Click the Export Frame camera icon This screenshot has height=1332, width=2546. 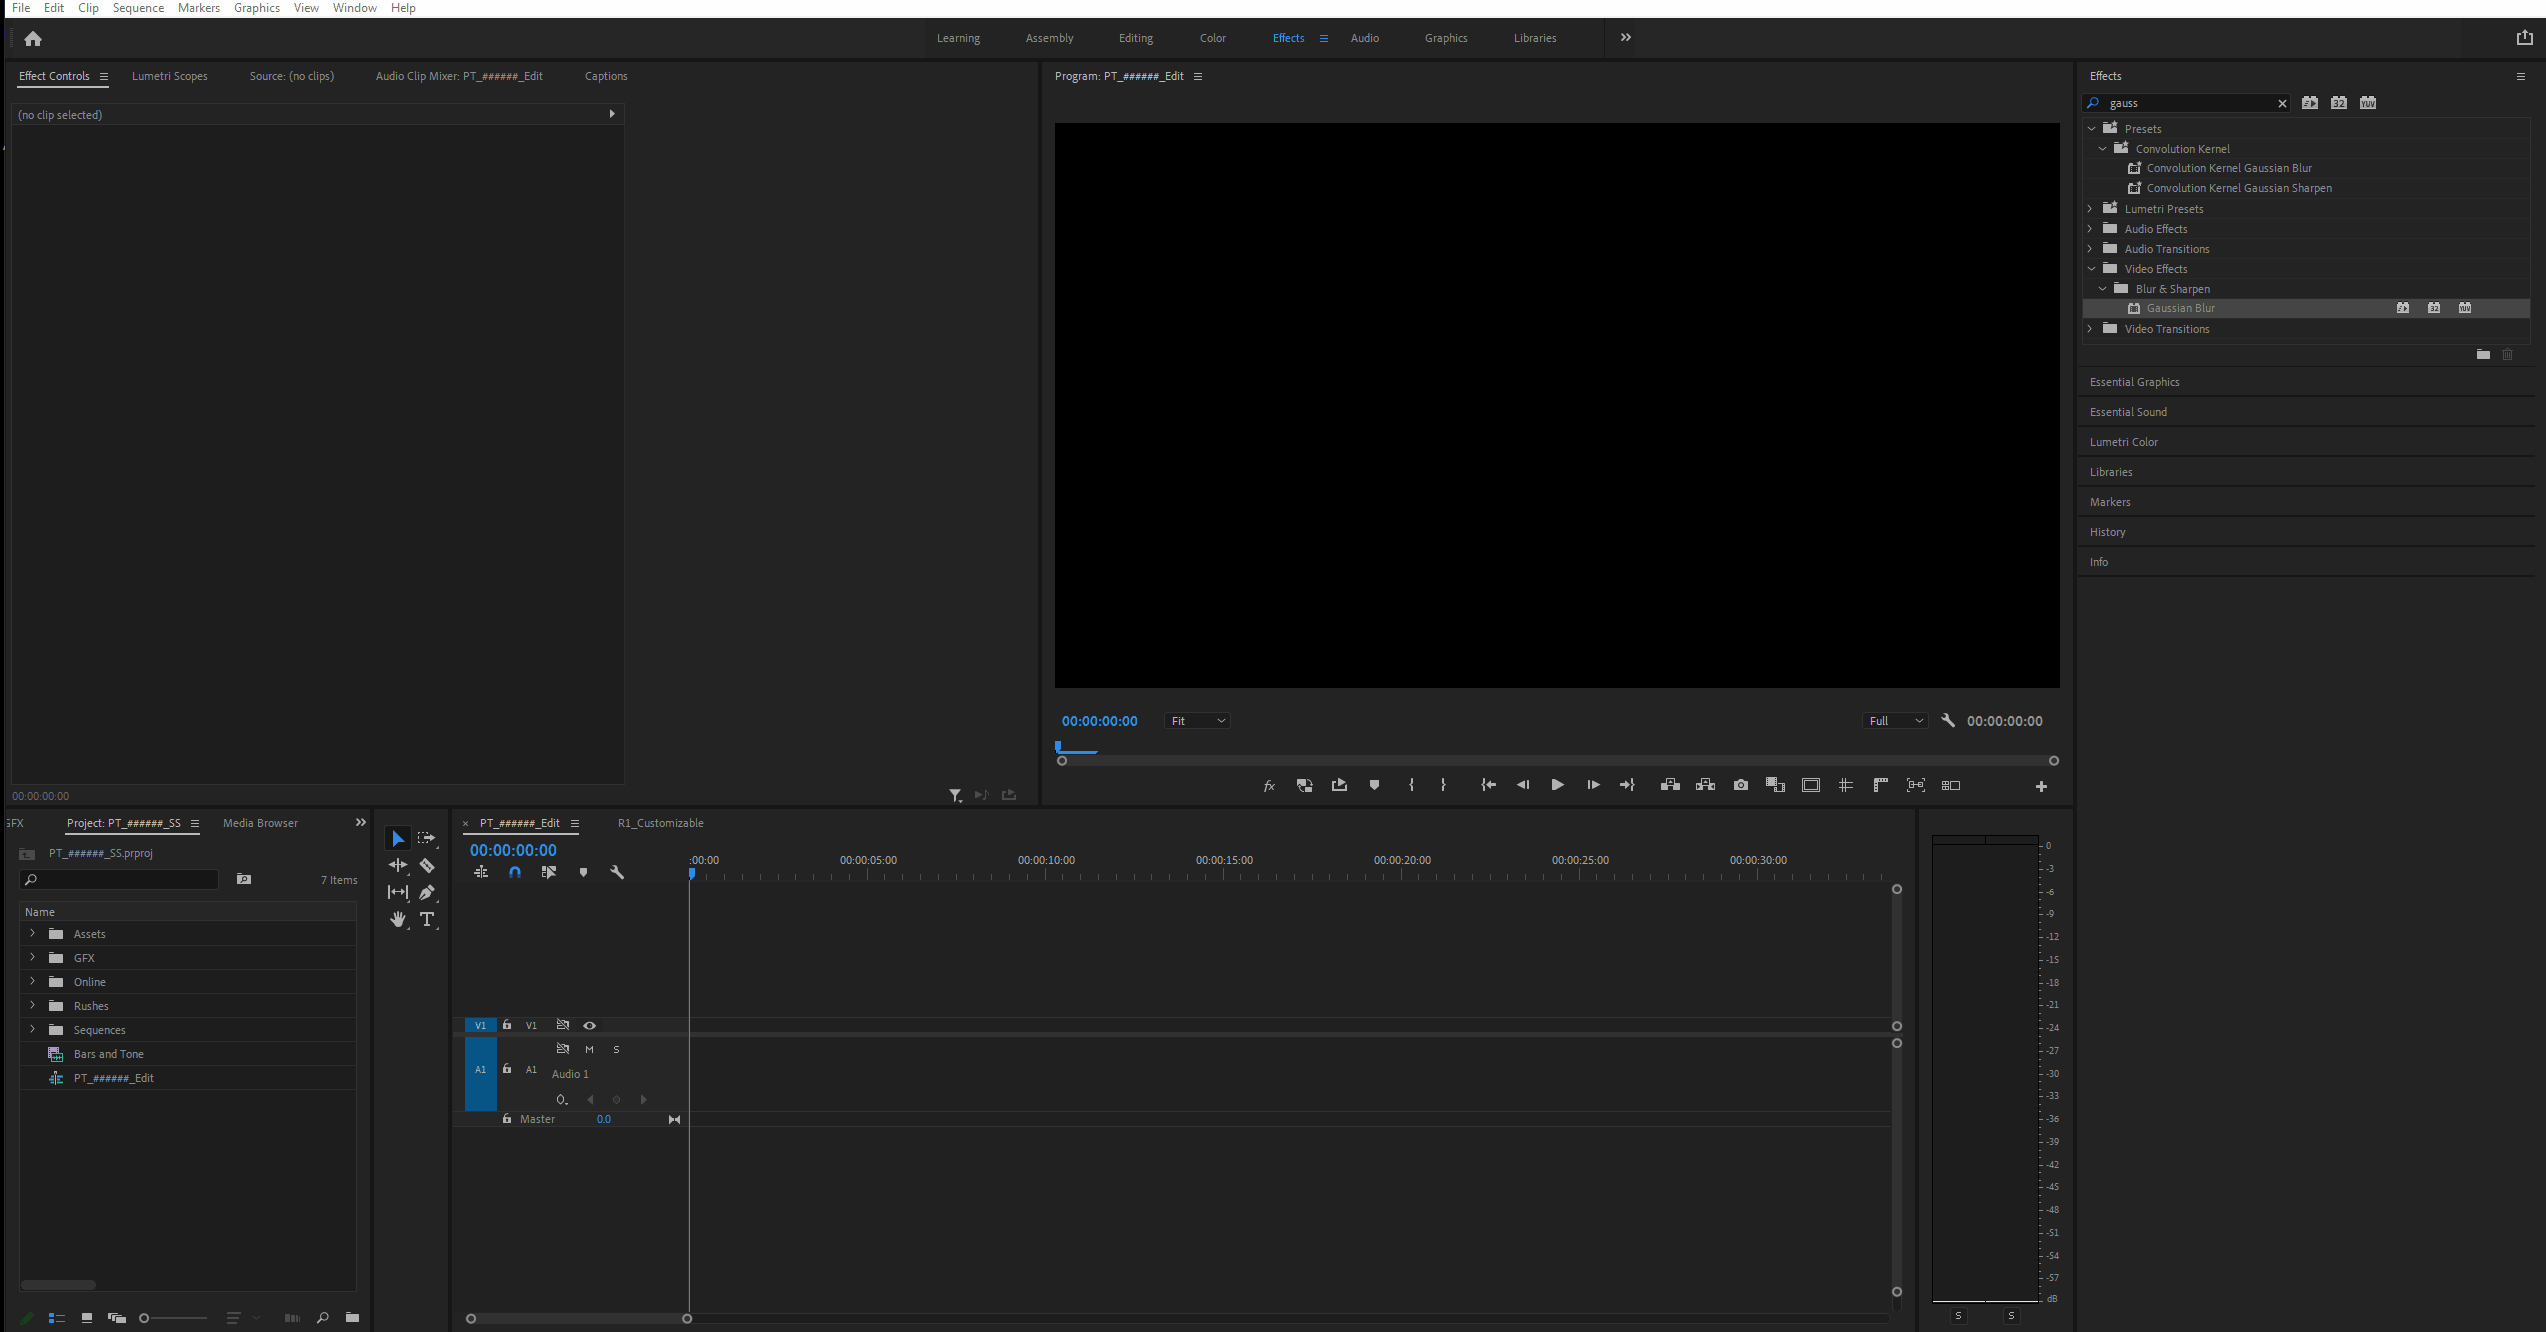point(1740,785)
